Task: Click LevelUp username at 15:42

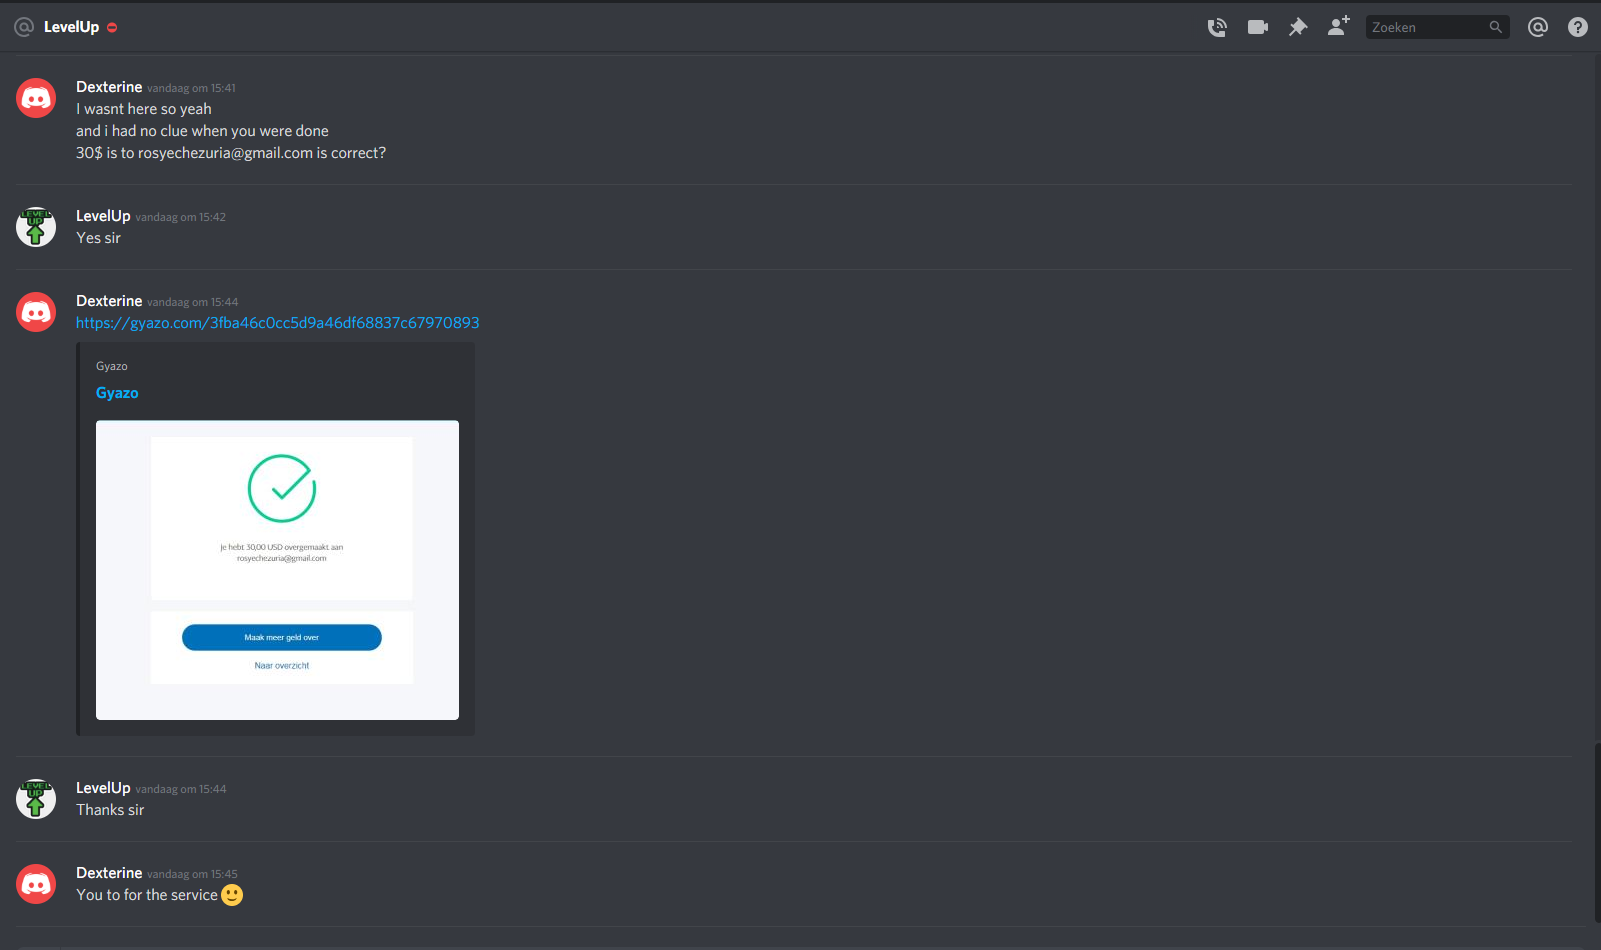Action: [x=103, y=216]
